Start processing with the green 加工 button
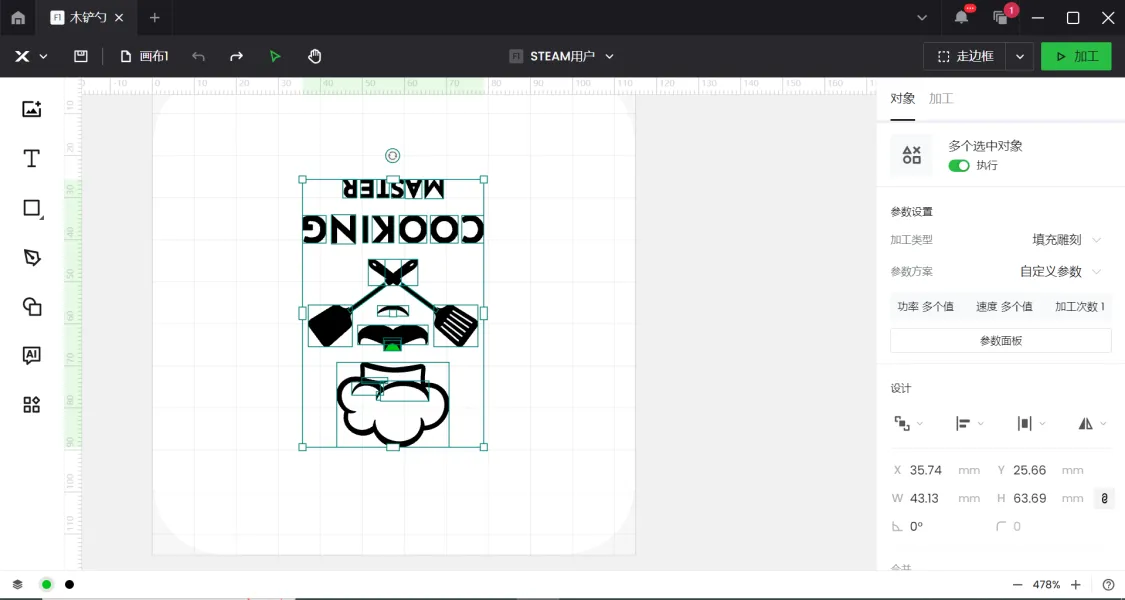The image size is (1125, 600). click(x=1076, y=57)
